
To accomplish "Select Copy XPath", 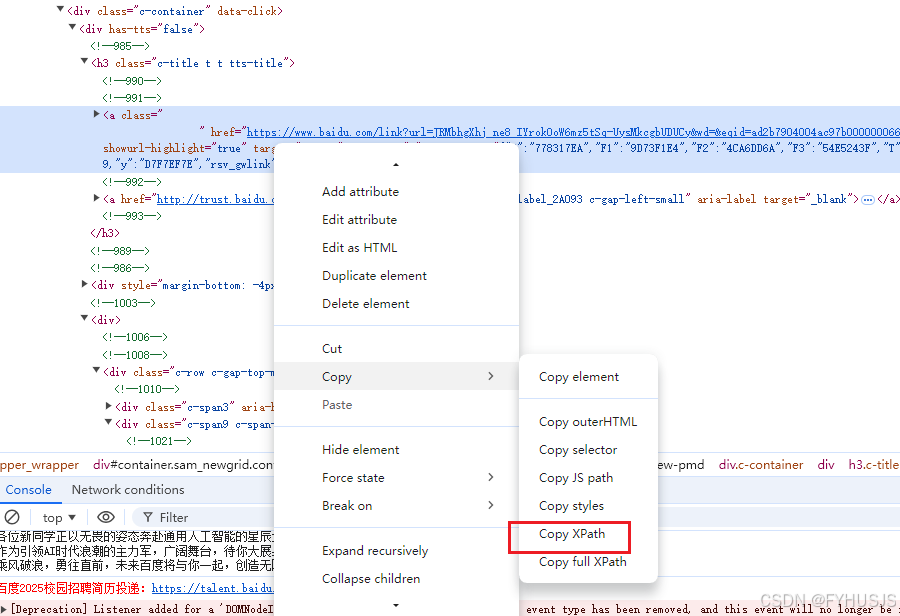I will (588, 534).
